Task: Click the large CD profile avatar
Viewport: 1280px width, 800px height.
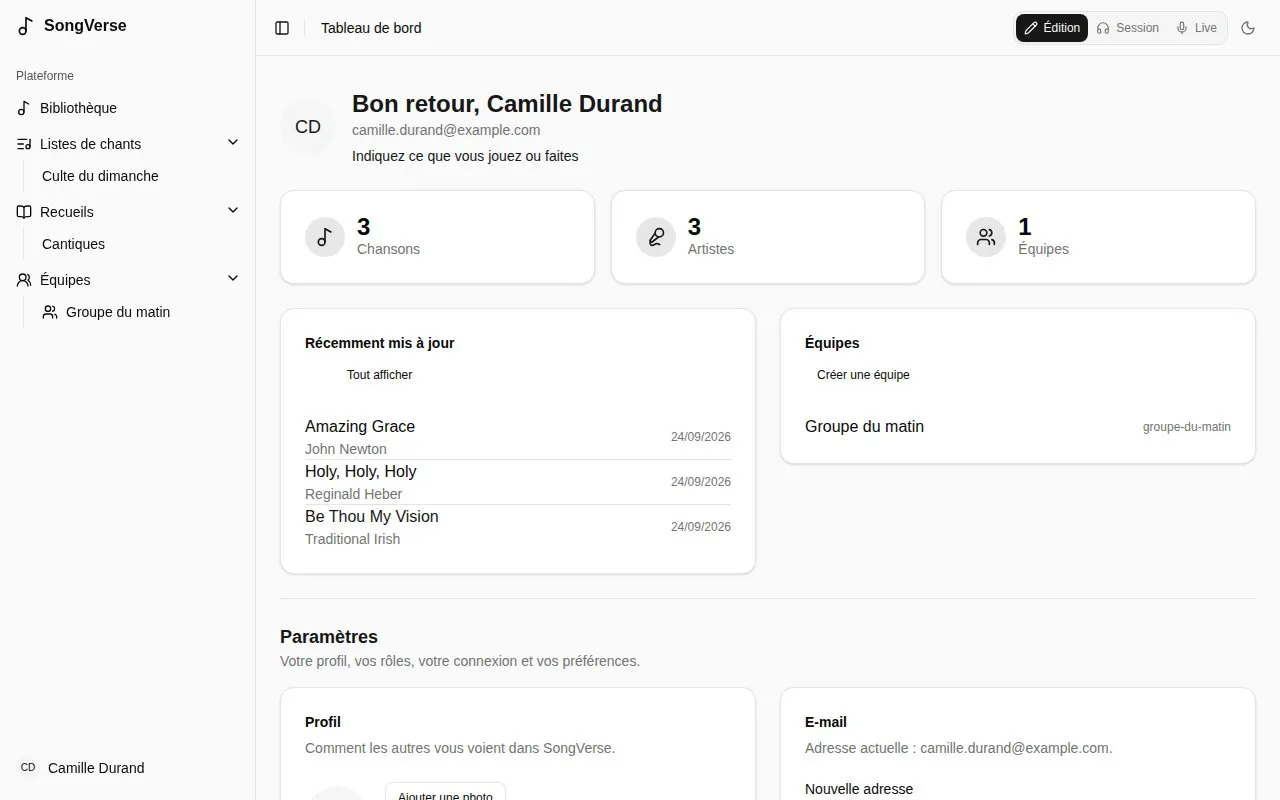Action: (308, 127)
